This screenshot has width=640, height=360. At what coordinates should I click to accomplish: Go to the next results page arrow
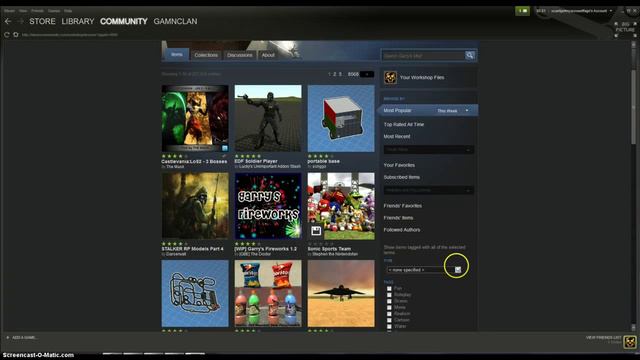[x=367, y=74]
